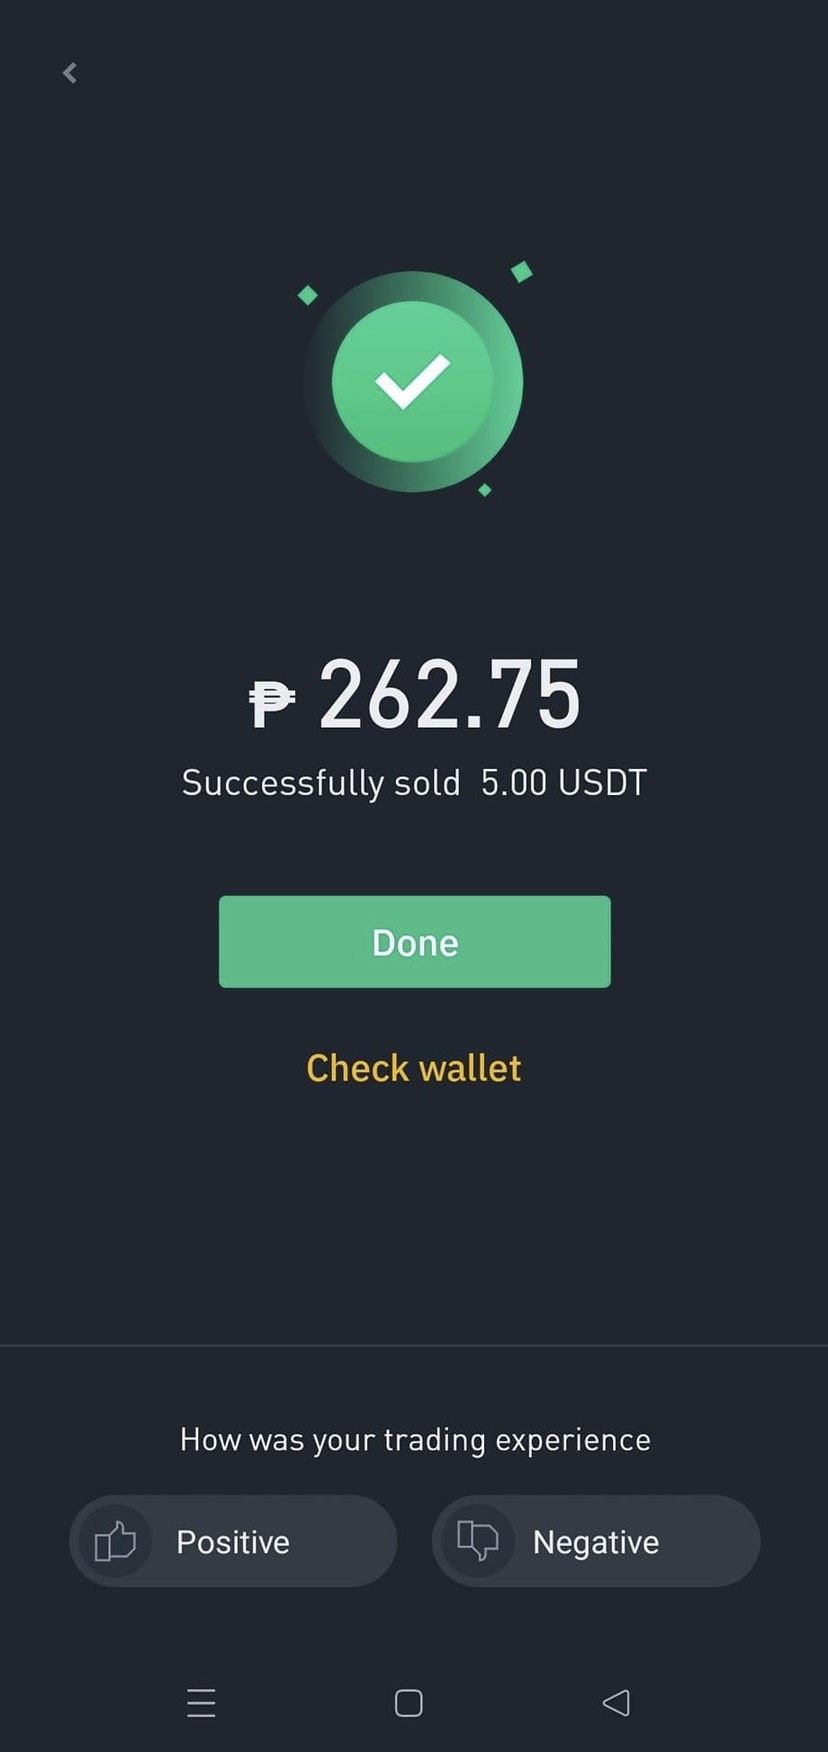Image resolution: width=828 pixels, height=1752 pixels.
Task: Tap the peso currency symbol
Action: (x=271, y=702)
